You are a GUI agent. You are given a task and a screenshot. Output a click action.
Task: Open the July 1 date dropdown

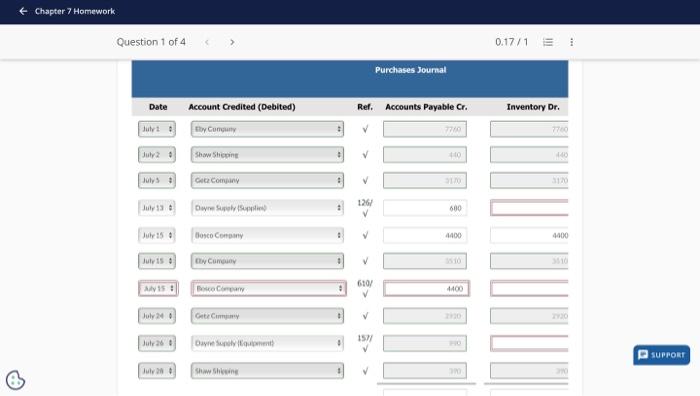tap(157, 129)
